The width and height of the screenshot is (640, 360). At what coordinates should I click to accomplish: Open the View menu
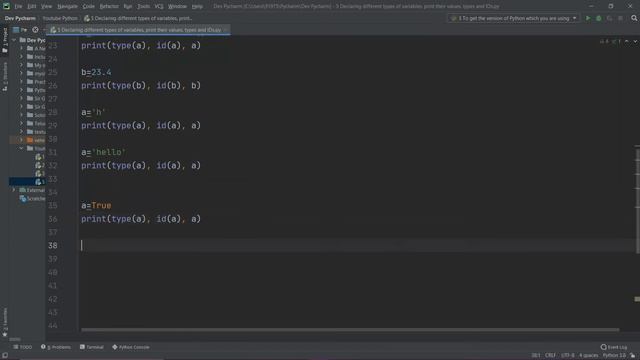(47, 6)
